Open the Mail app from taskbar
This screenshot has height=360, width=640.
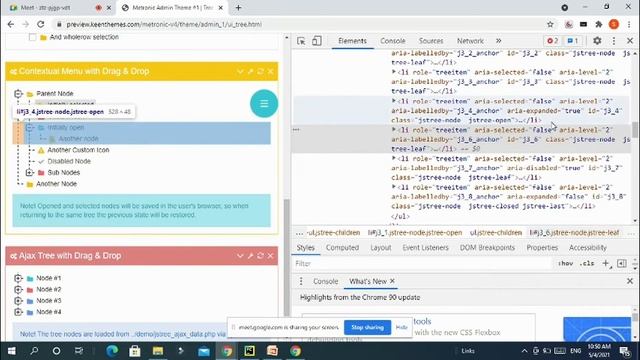(204, 351)
